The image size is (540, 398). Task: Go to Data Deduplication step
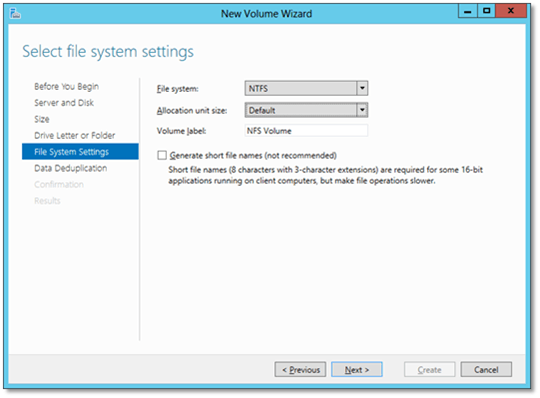click(71, 168)
